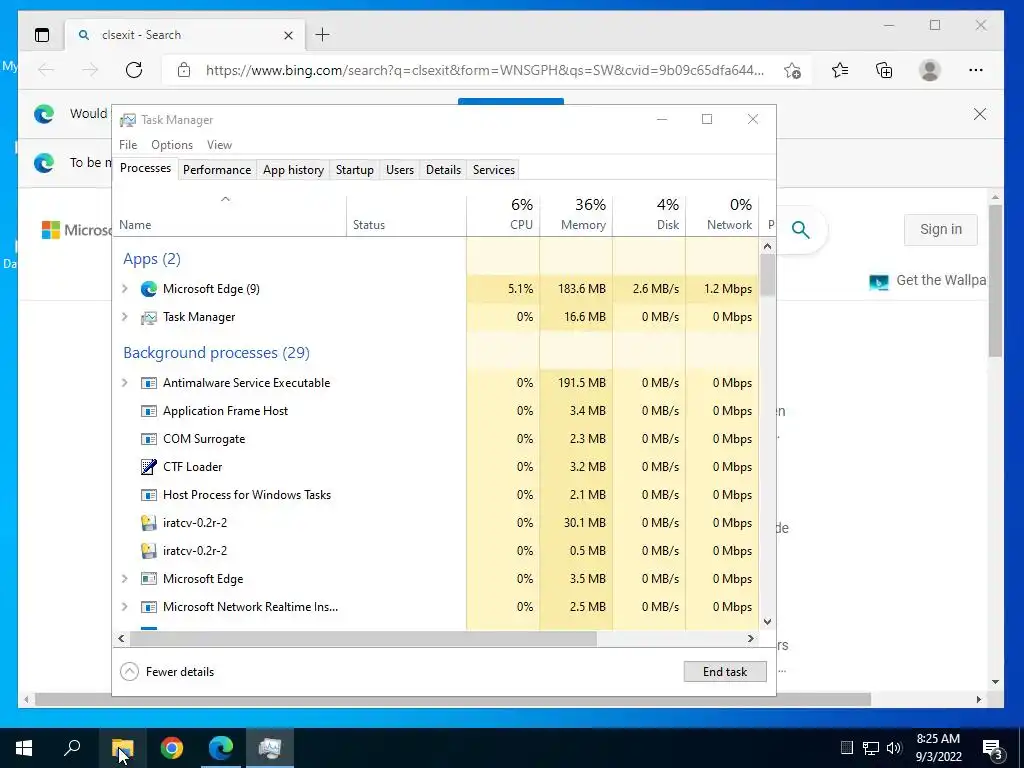Open File Explorer from taskbar
This screenshot has width=1024, height=768.
[122, 748]
